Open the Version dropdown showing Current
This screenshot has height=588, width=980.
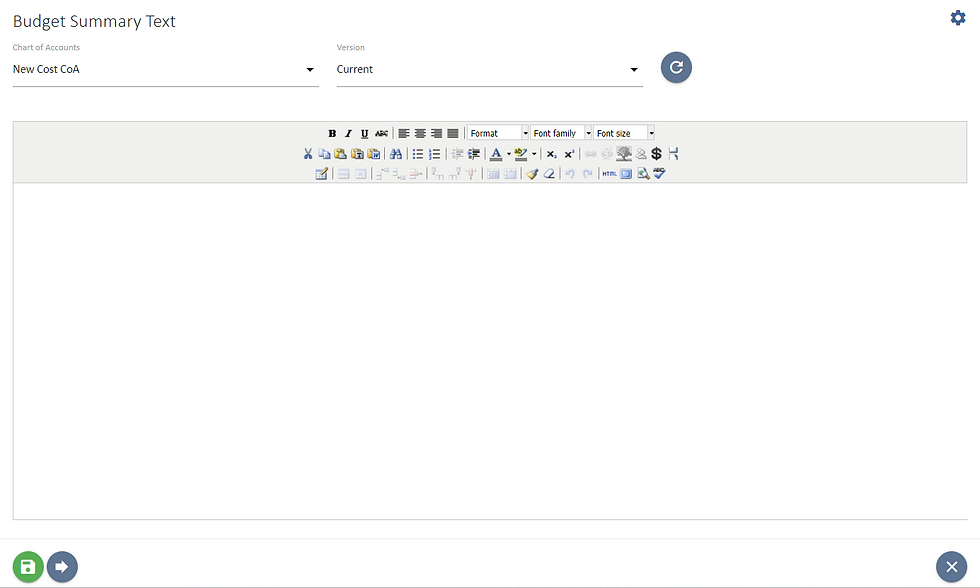[489, 69]
